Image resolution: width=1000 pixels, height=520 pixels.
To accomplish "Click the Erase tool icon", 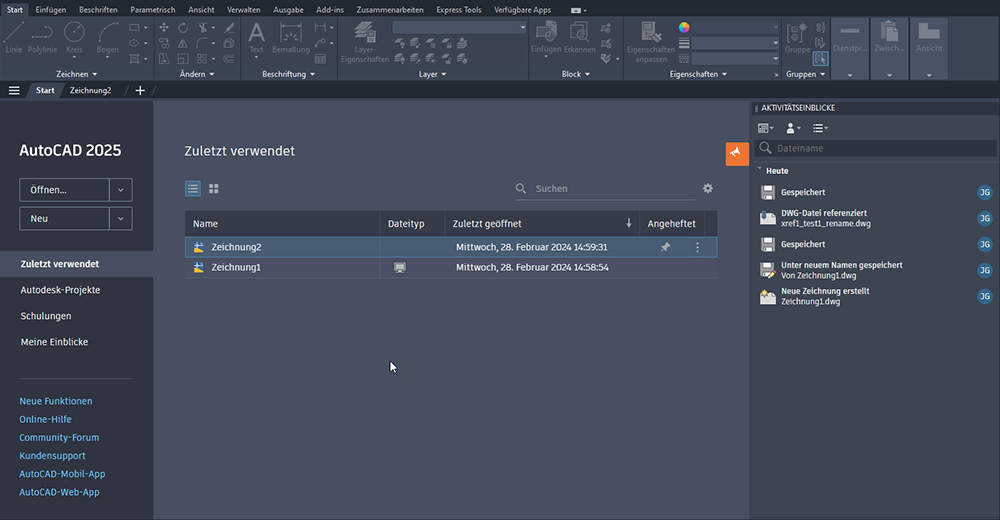I will coord(228,27).
